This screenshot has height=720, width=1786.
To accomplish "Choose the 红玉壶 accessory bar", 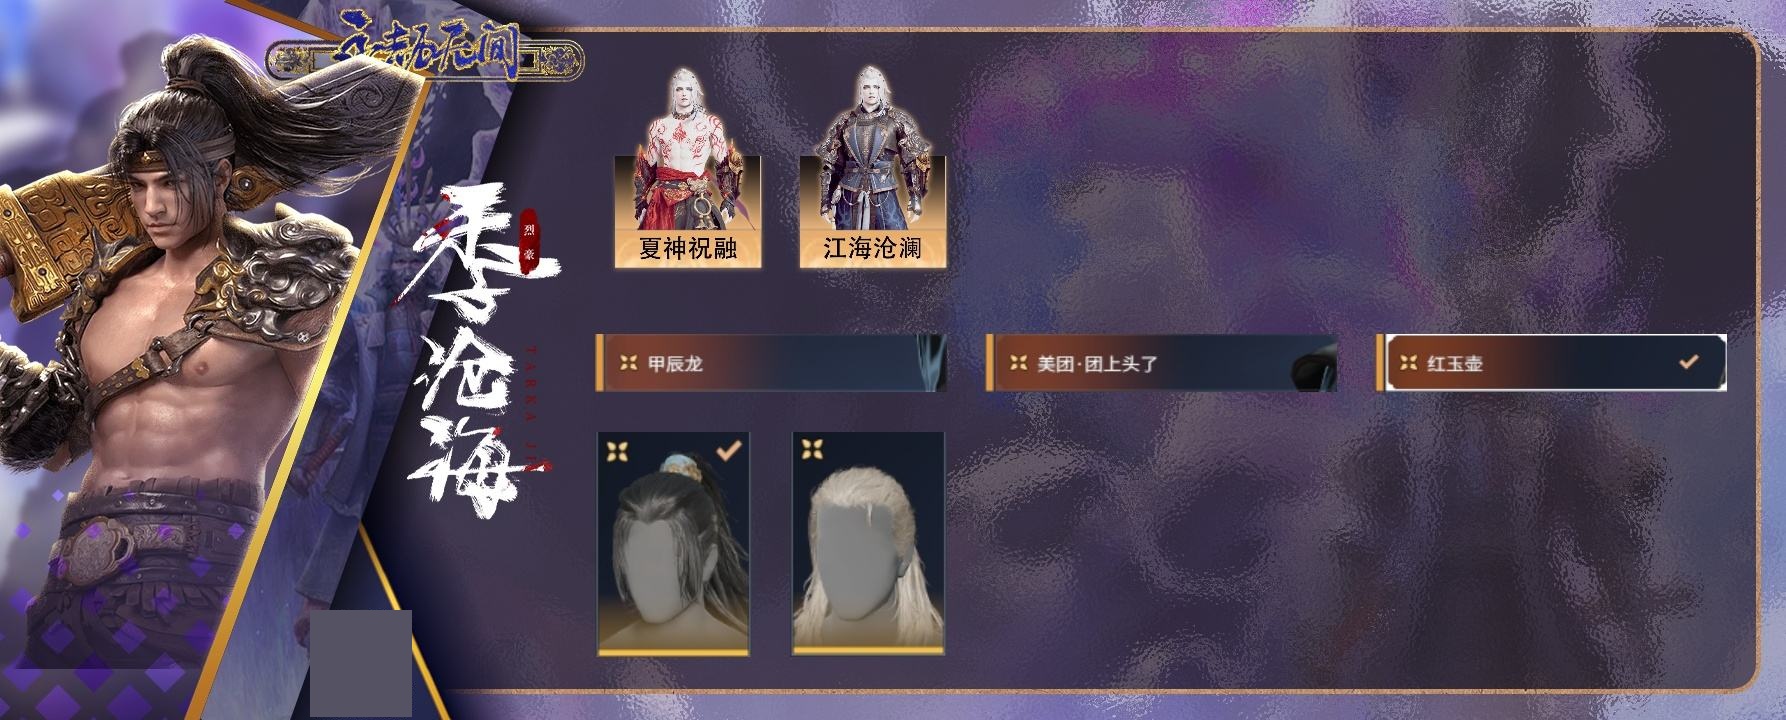I will 1551,363.
